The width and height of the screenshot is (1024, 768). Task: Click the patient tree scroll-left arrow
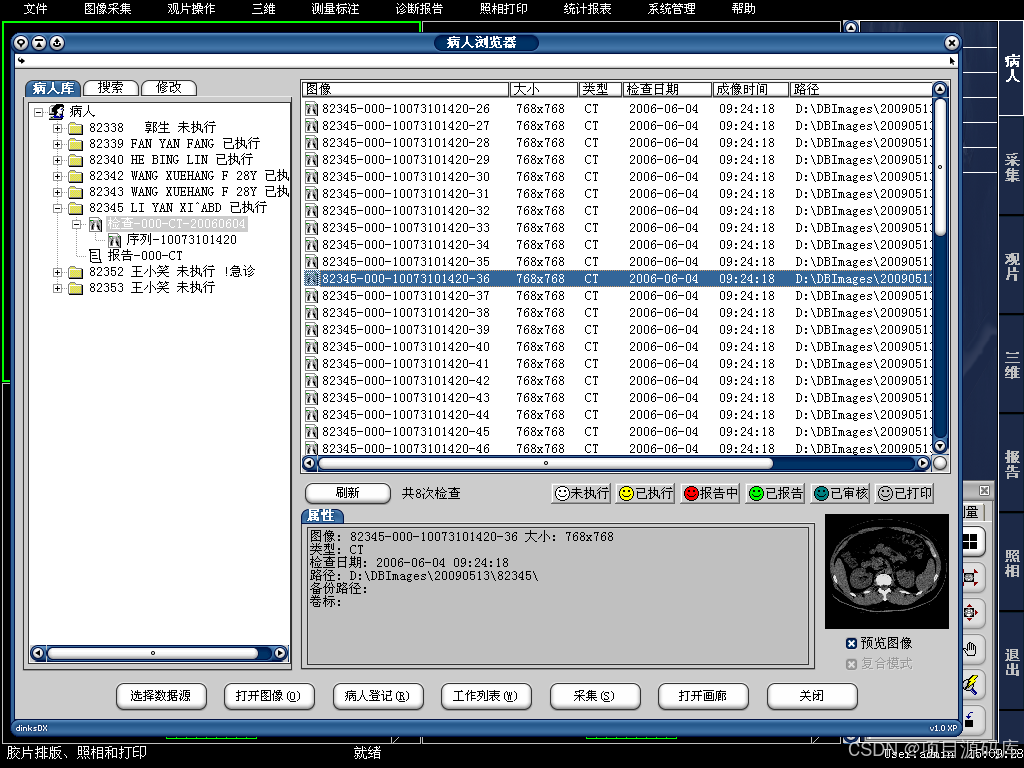coord(38,652)
